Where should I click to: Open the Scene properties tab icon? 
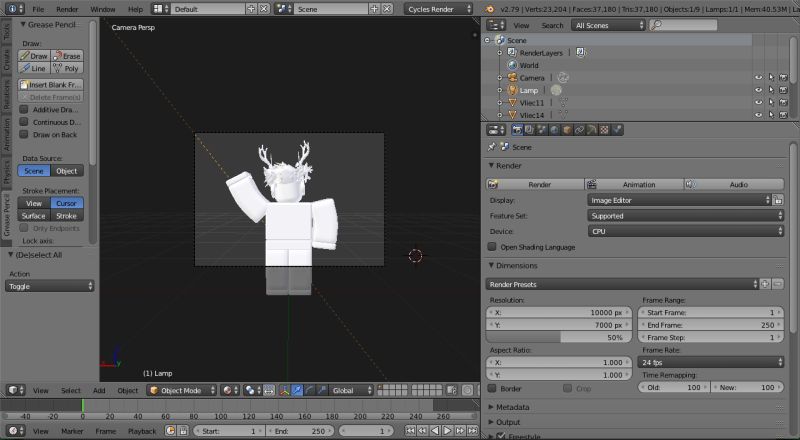click(542, 130)
